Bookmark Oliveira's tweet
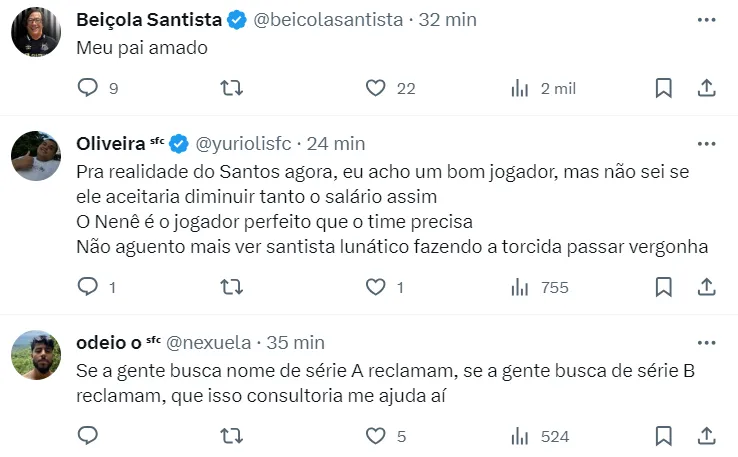Image resolution: width=738 pixels, height=457 pixels. point(663,287)
